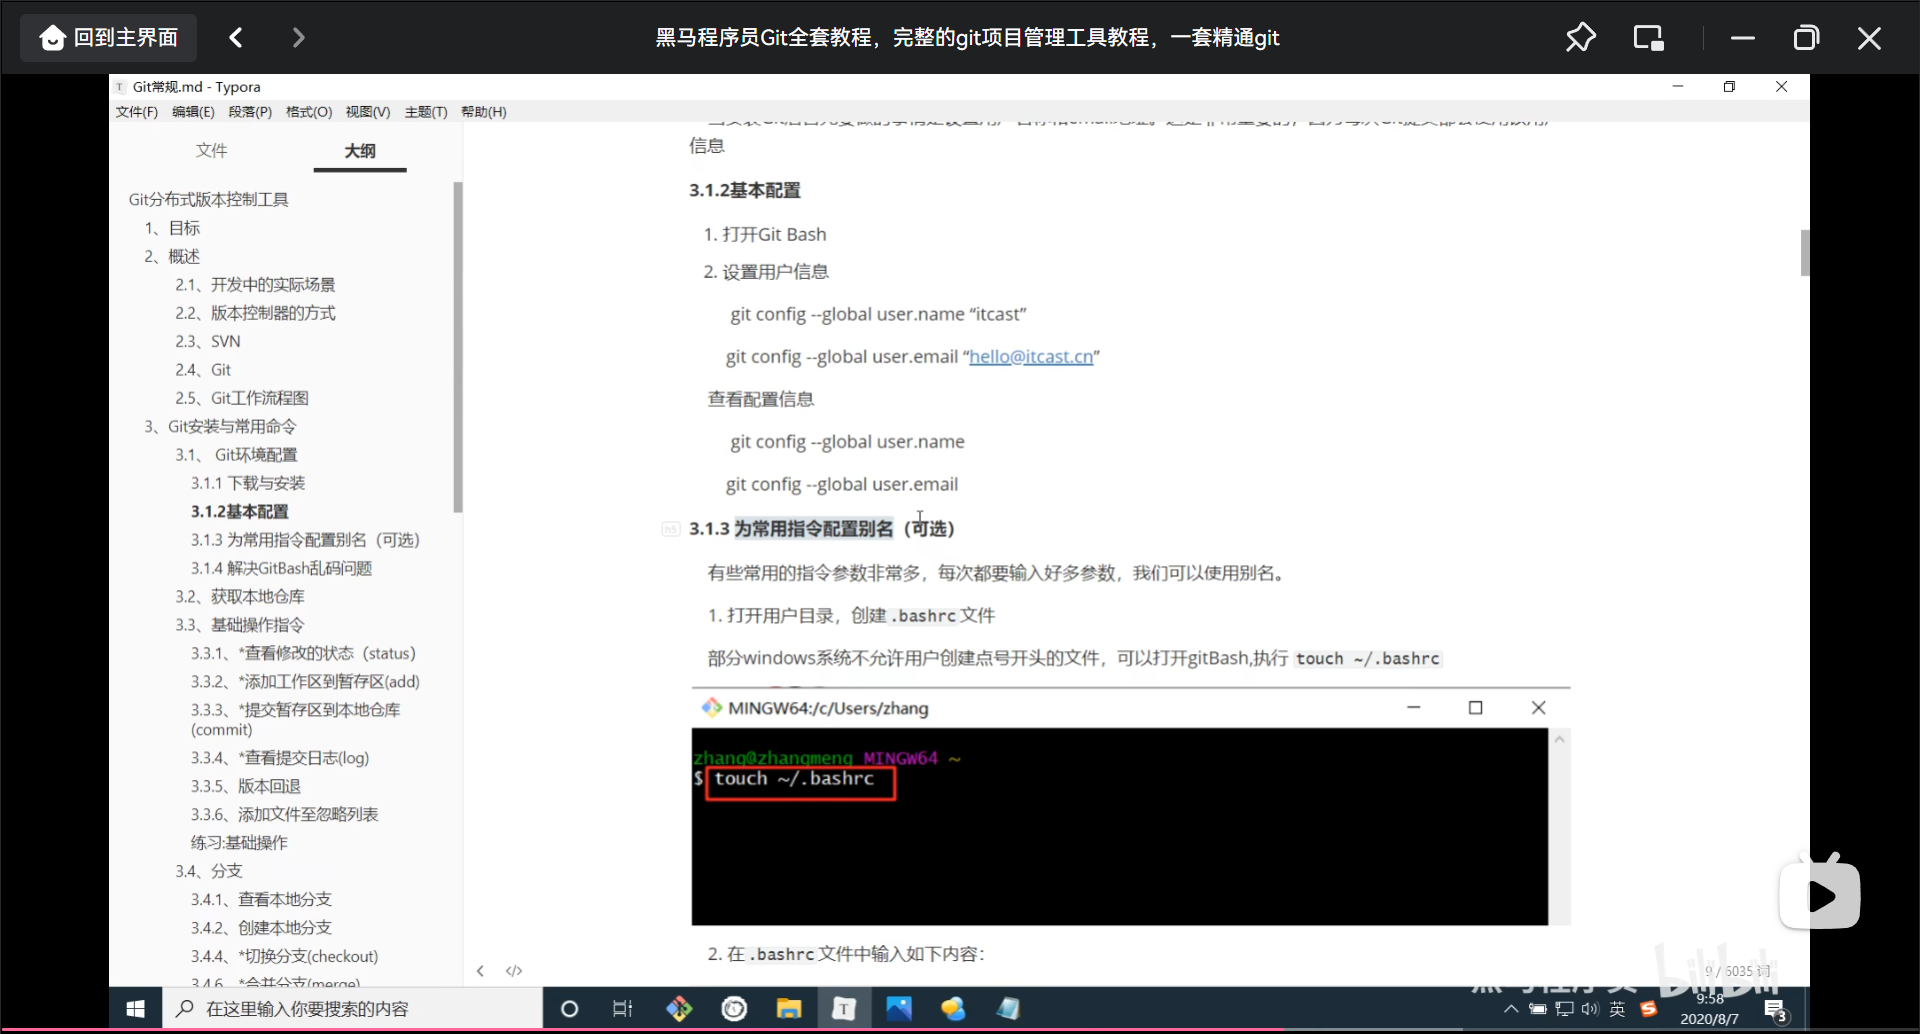The width and height of the screenshot is (1920, 1034).
Task: Open the 段落(P) menu
Action: click(x=250, y=112)
